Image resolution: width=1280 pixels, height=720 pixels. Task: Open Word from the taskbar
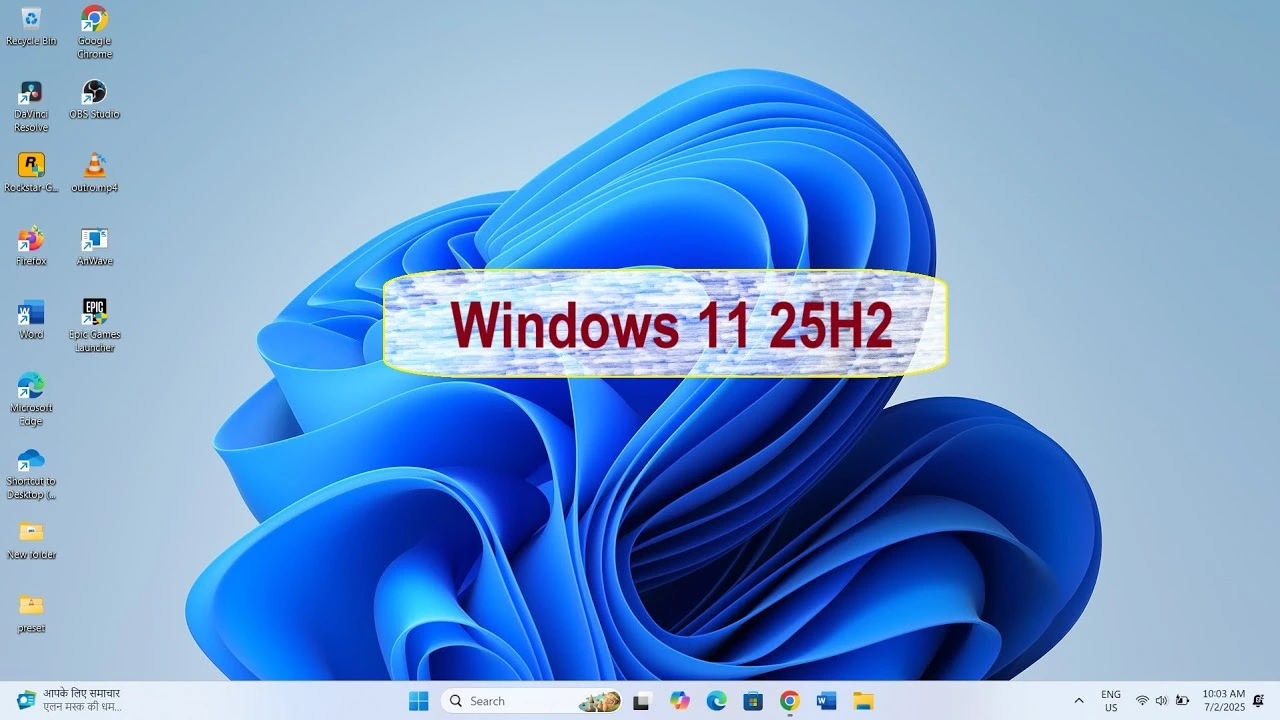826,701
